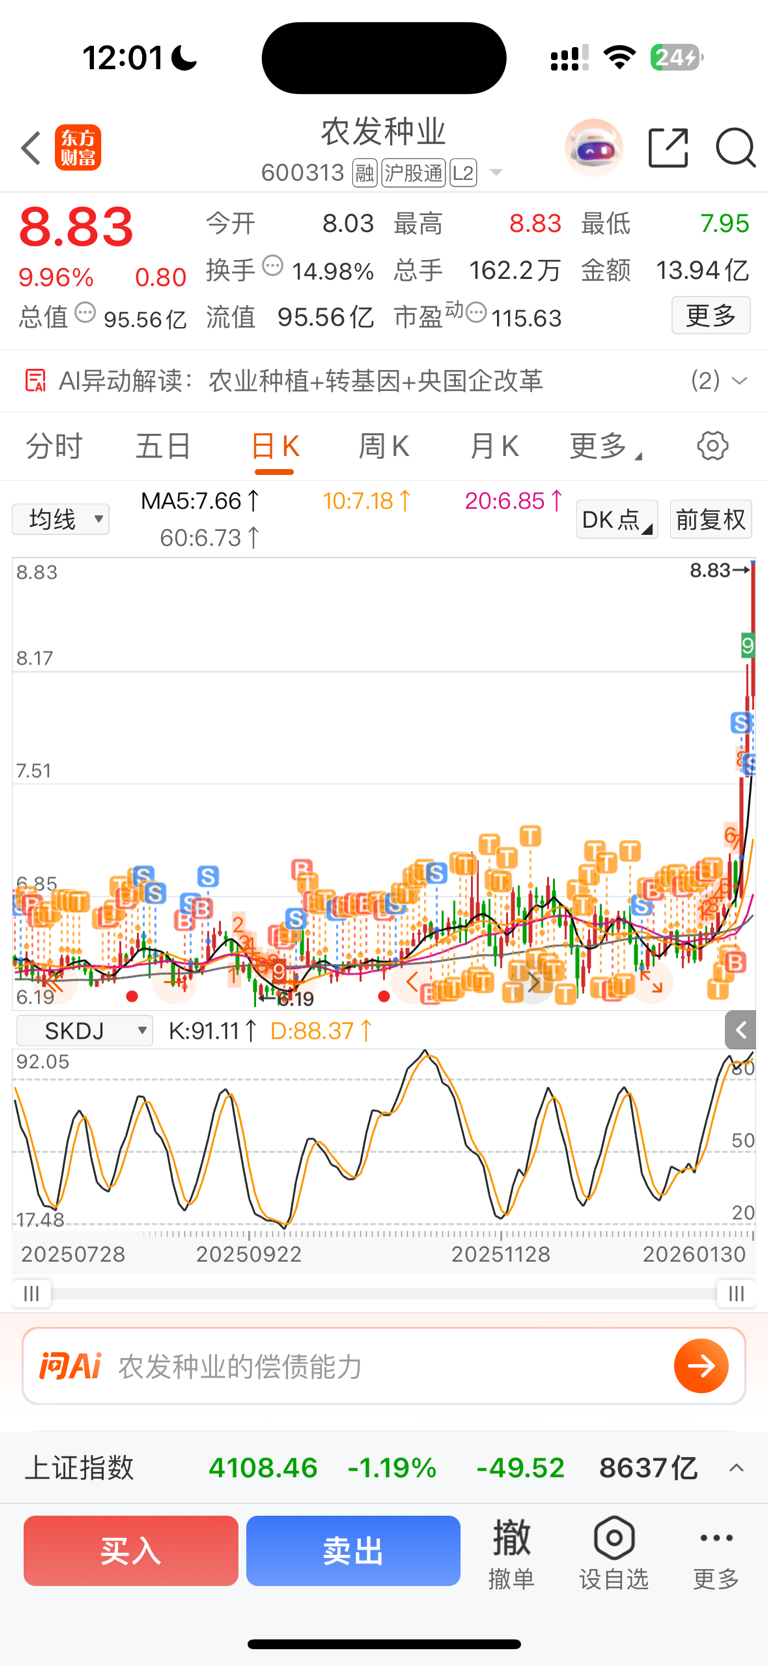769x1665 pixels.
Task: Tap the chart range scrollbar track
Action: coord(384,1294)
